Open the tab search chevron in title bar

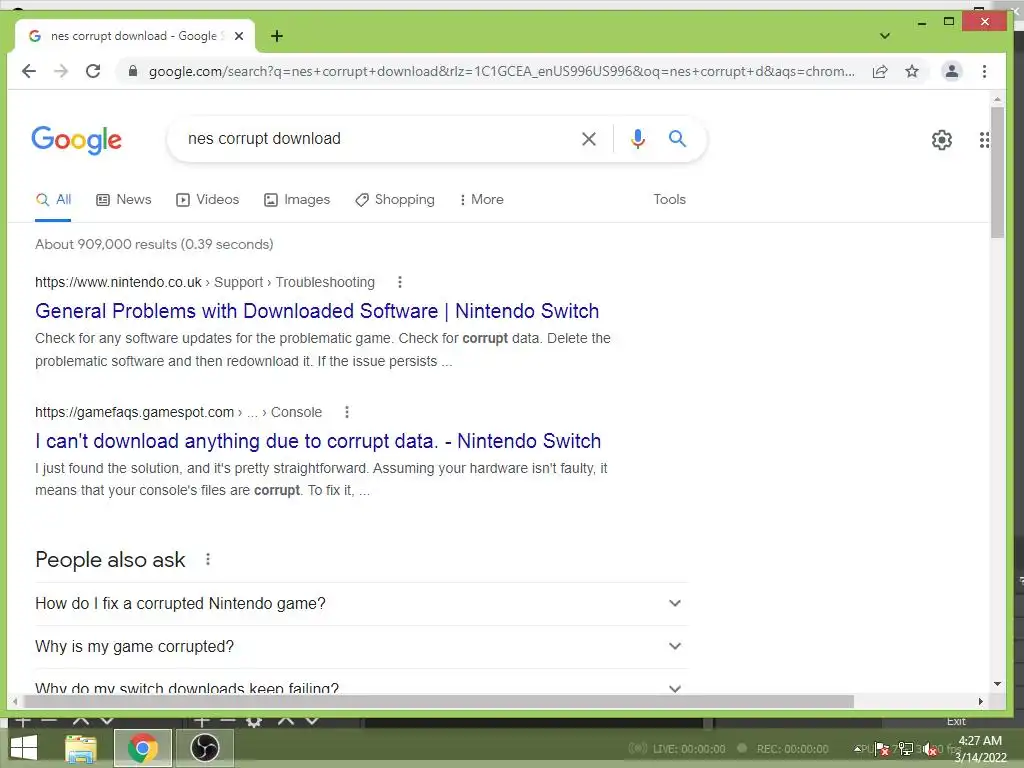[x=884, y=36]
